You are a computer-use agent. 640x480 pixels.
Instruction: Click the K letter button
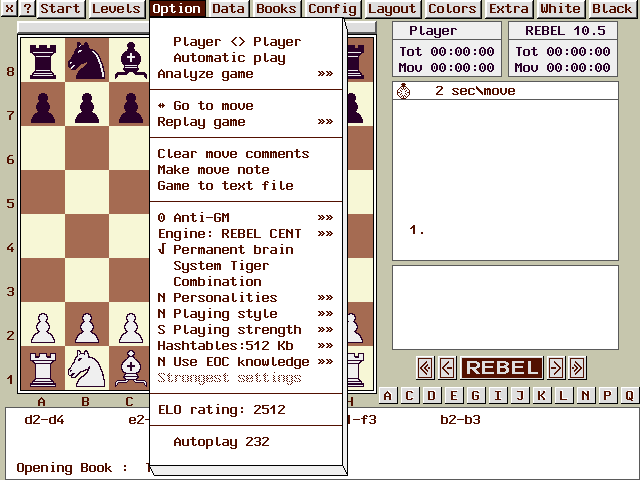(542, 396)
